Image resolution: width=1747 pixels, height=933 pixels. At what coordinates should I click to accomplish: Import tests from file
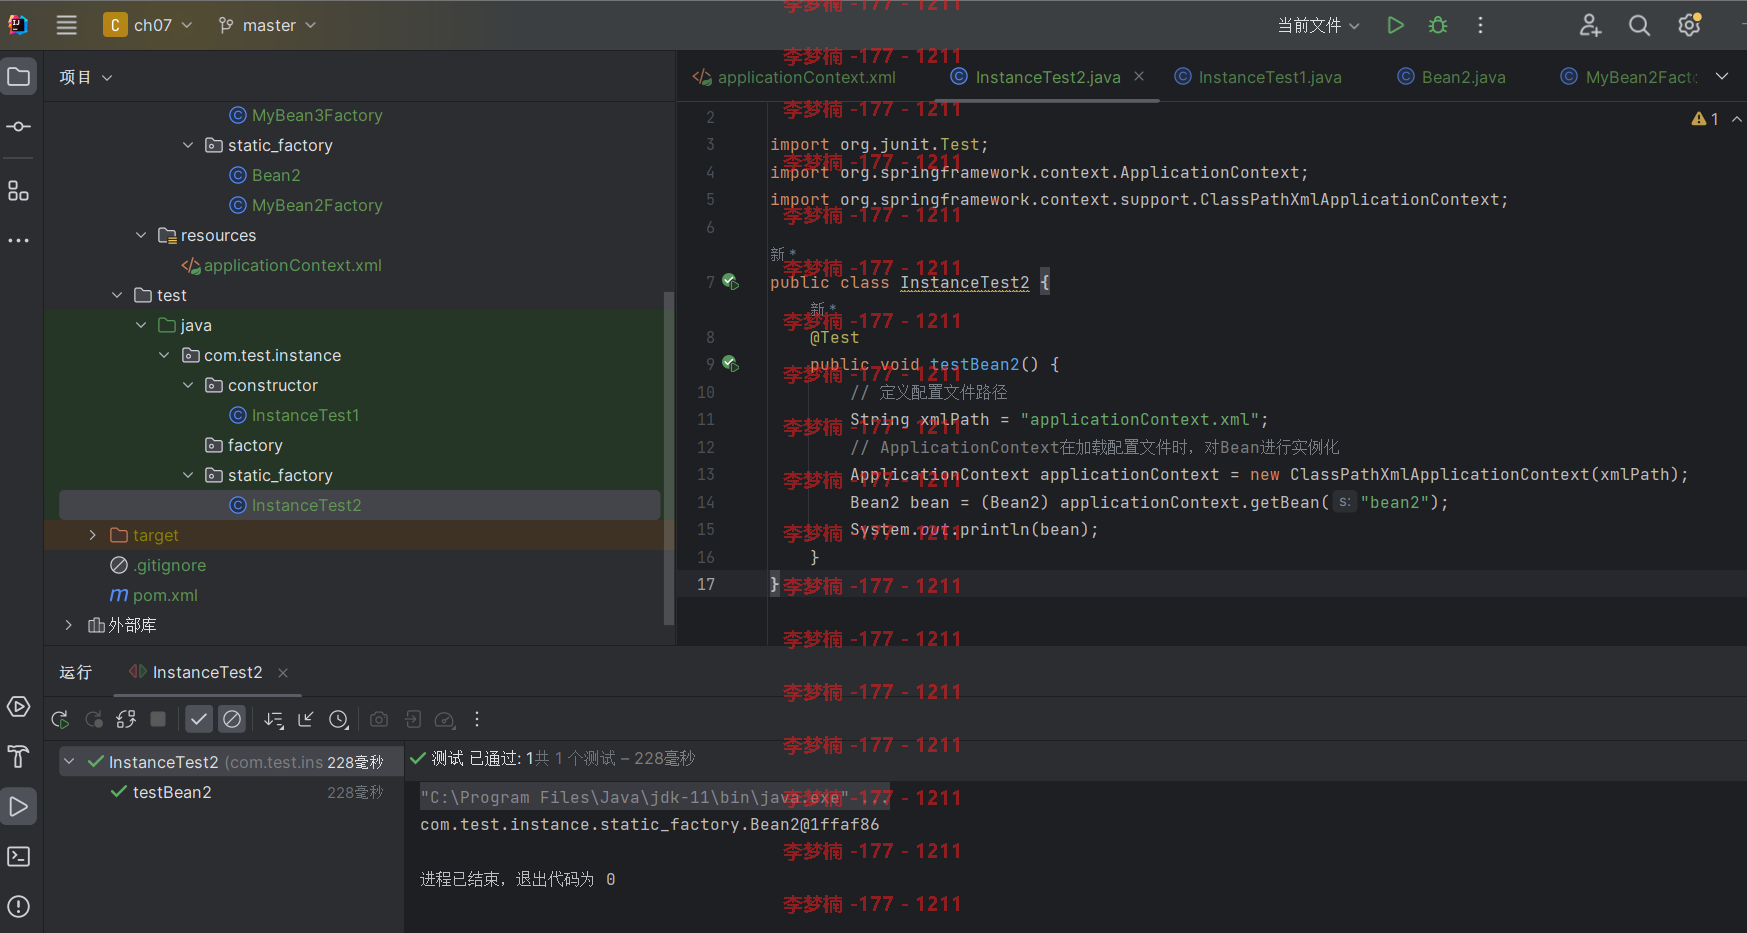pos(413,719)
